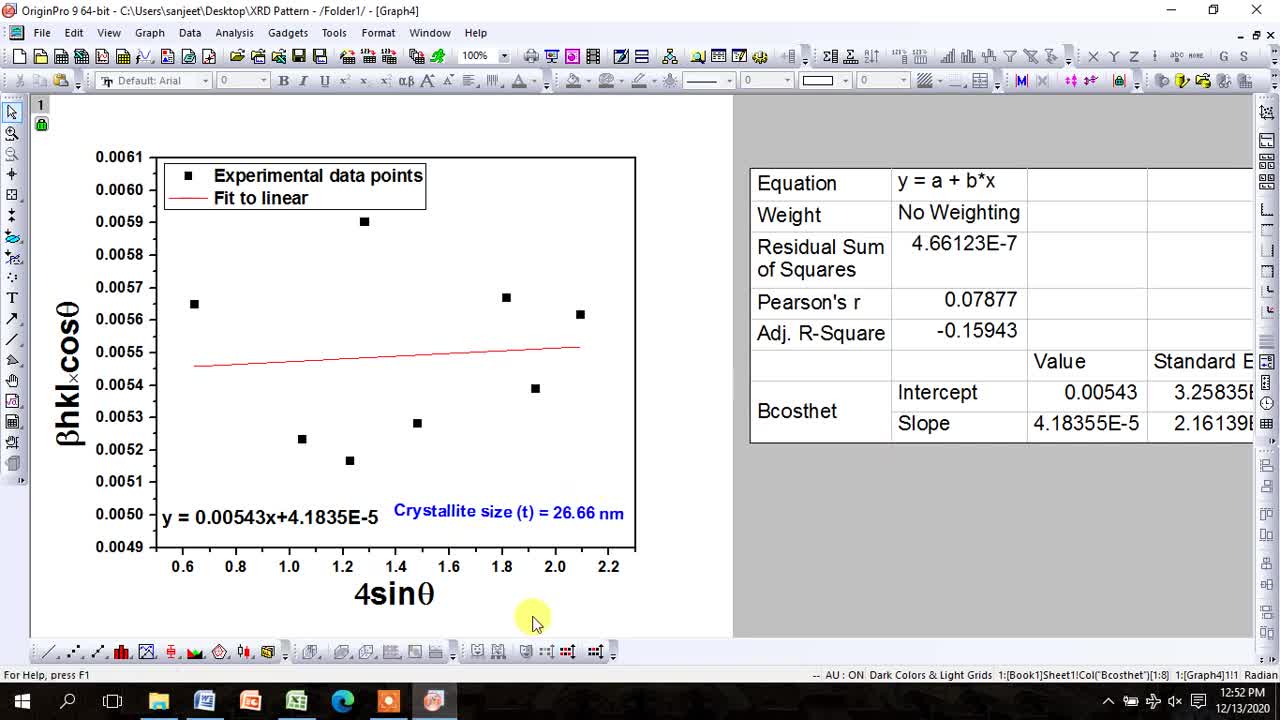Select the Pan hand tool
The height and width of the screenshot is (720, 1280).
click(x=12, y=380)
